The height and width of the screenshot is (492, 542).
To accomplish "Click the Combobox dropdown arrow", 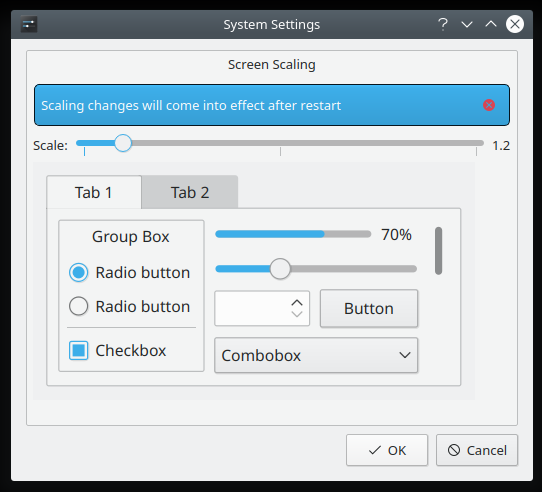I will [405, 355].
